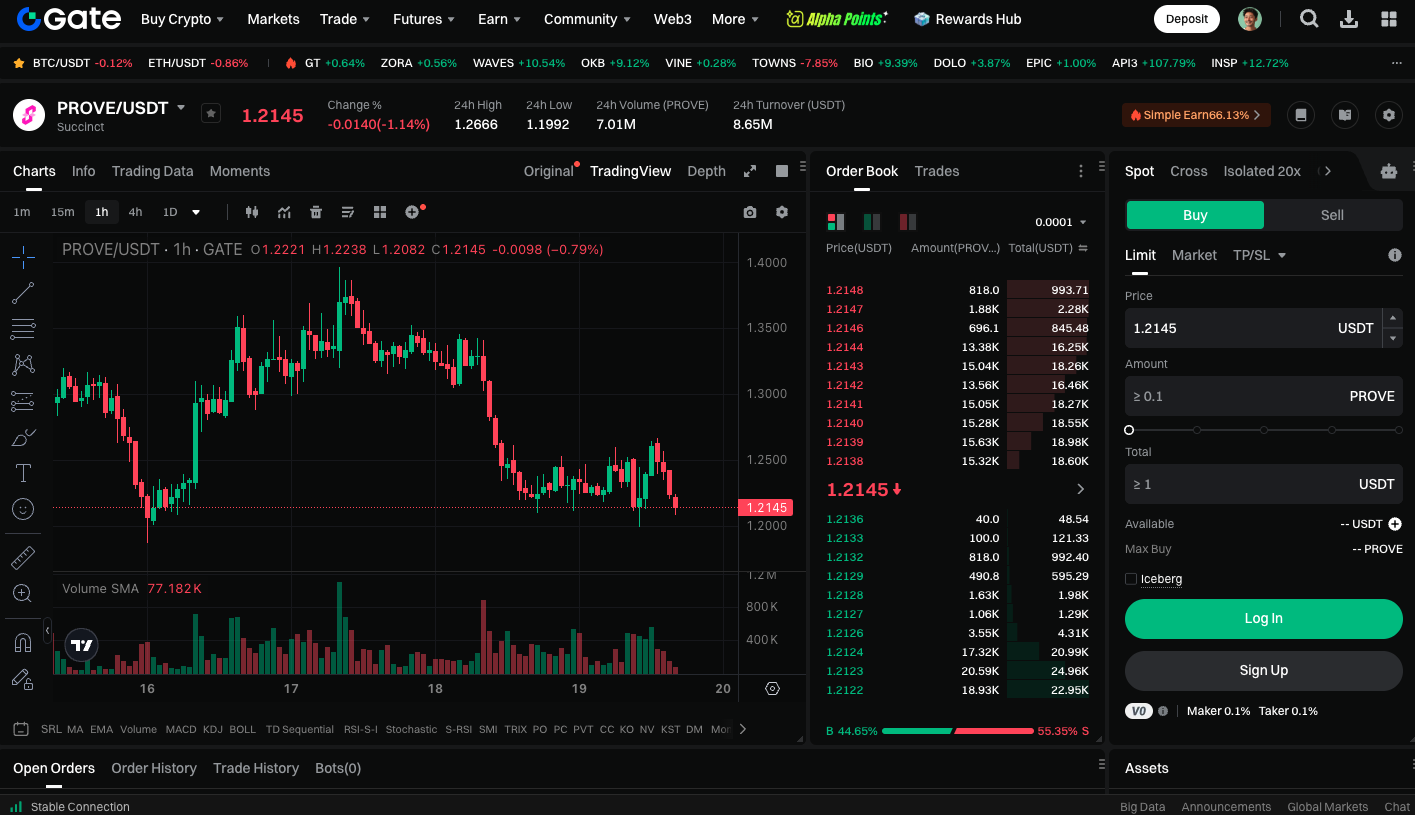
Task: Click the Total USDT input field
Action: [1263, 484]
